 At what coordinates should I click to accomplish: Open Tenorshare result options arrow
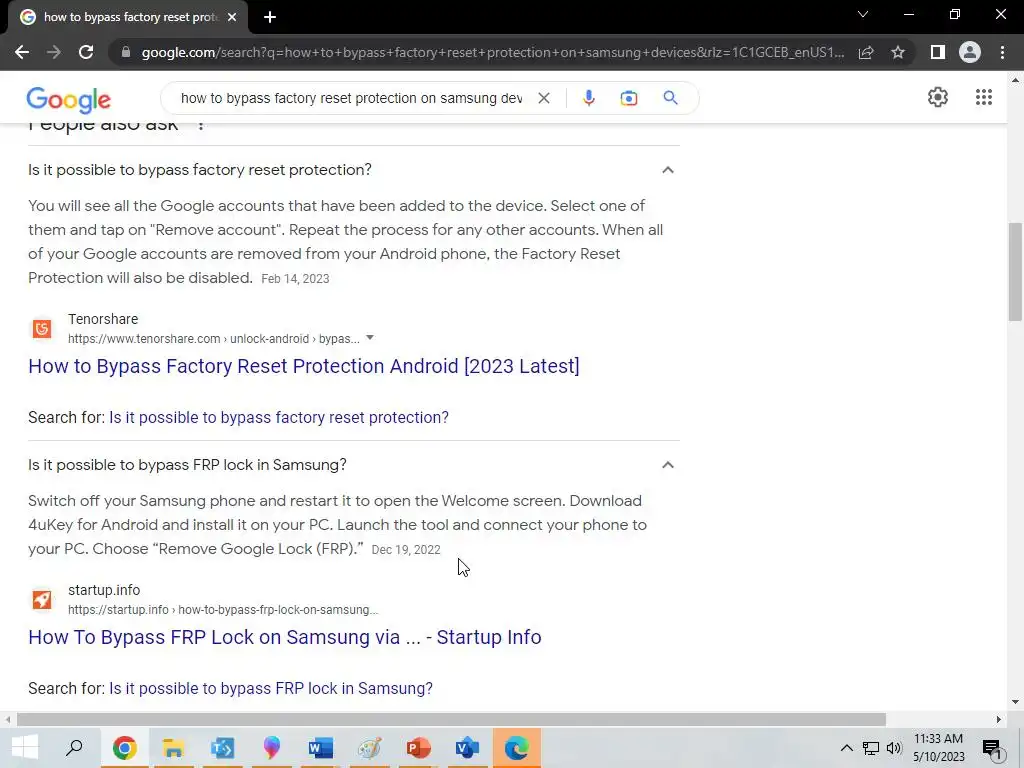370,338
